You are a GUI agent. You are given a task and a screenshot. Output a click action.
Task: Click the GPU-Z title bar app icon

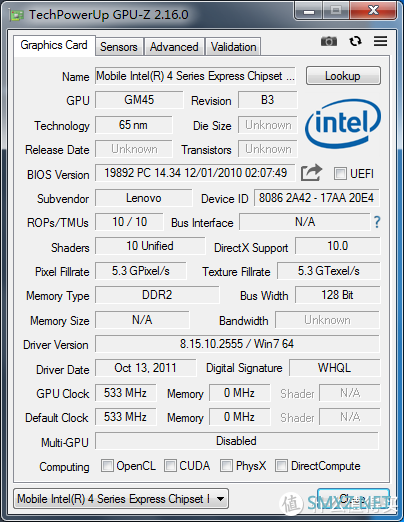[17, 15]
